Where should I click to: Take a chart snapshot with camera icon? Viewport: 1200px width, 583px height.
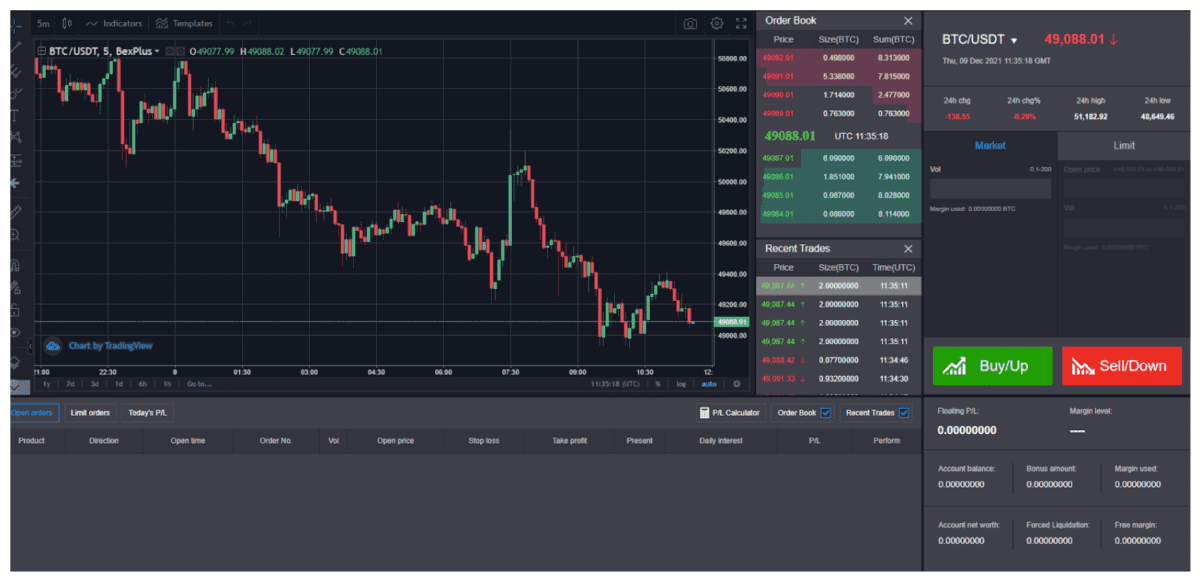click(x=690, y=23)
